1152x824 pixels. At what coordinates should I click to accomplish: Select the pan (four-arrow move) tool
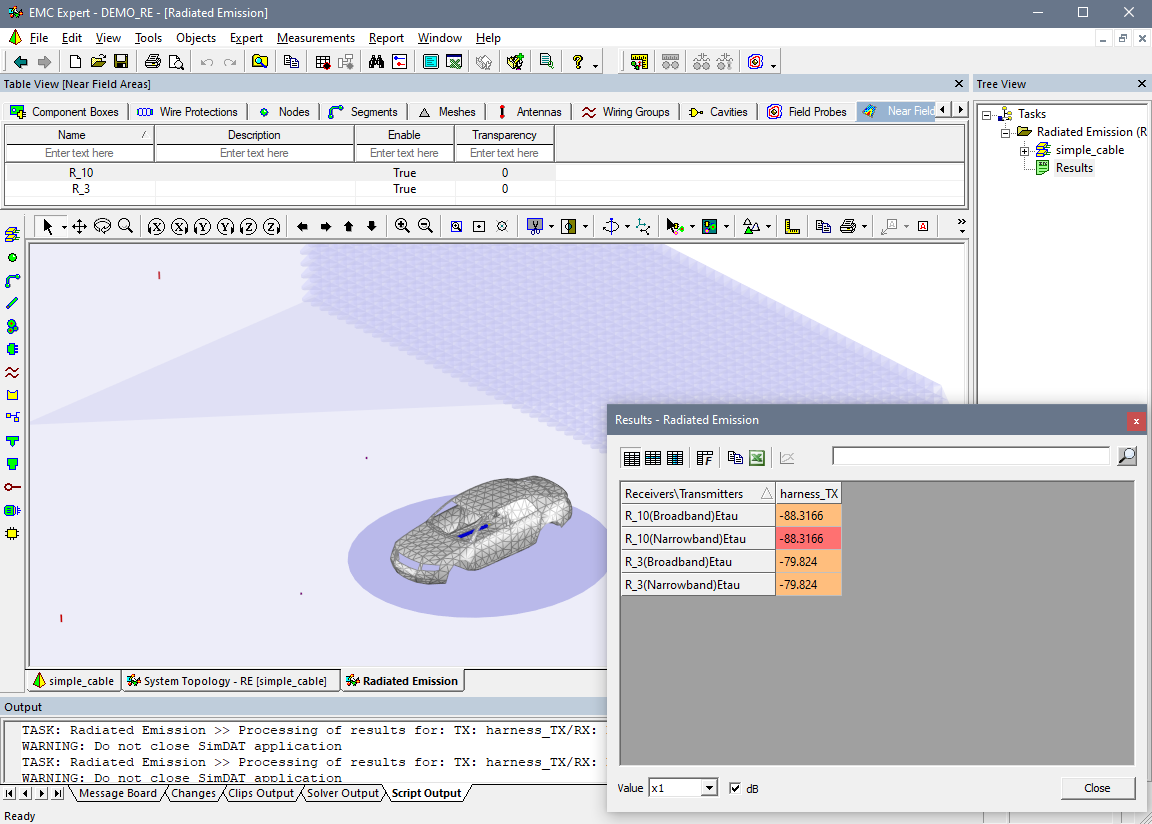tap(79, 226)
